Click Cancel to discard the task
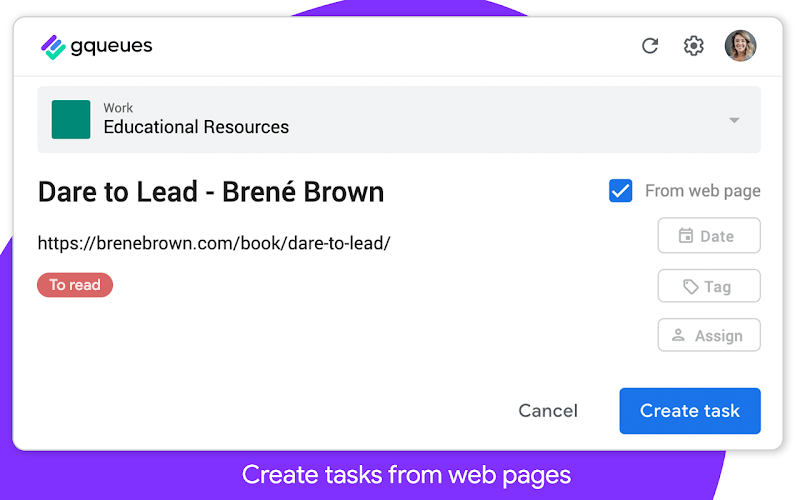 coord(548,411)
